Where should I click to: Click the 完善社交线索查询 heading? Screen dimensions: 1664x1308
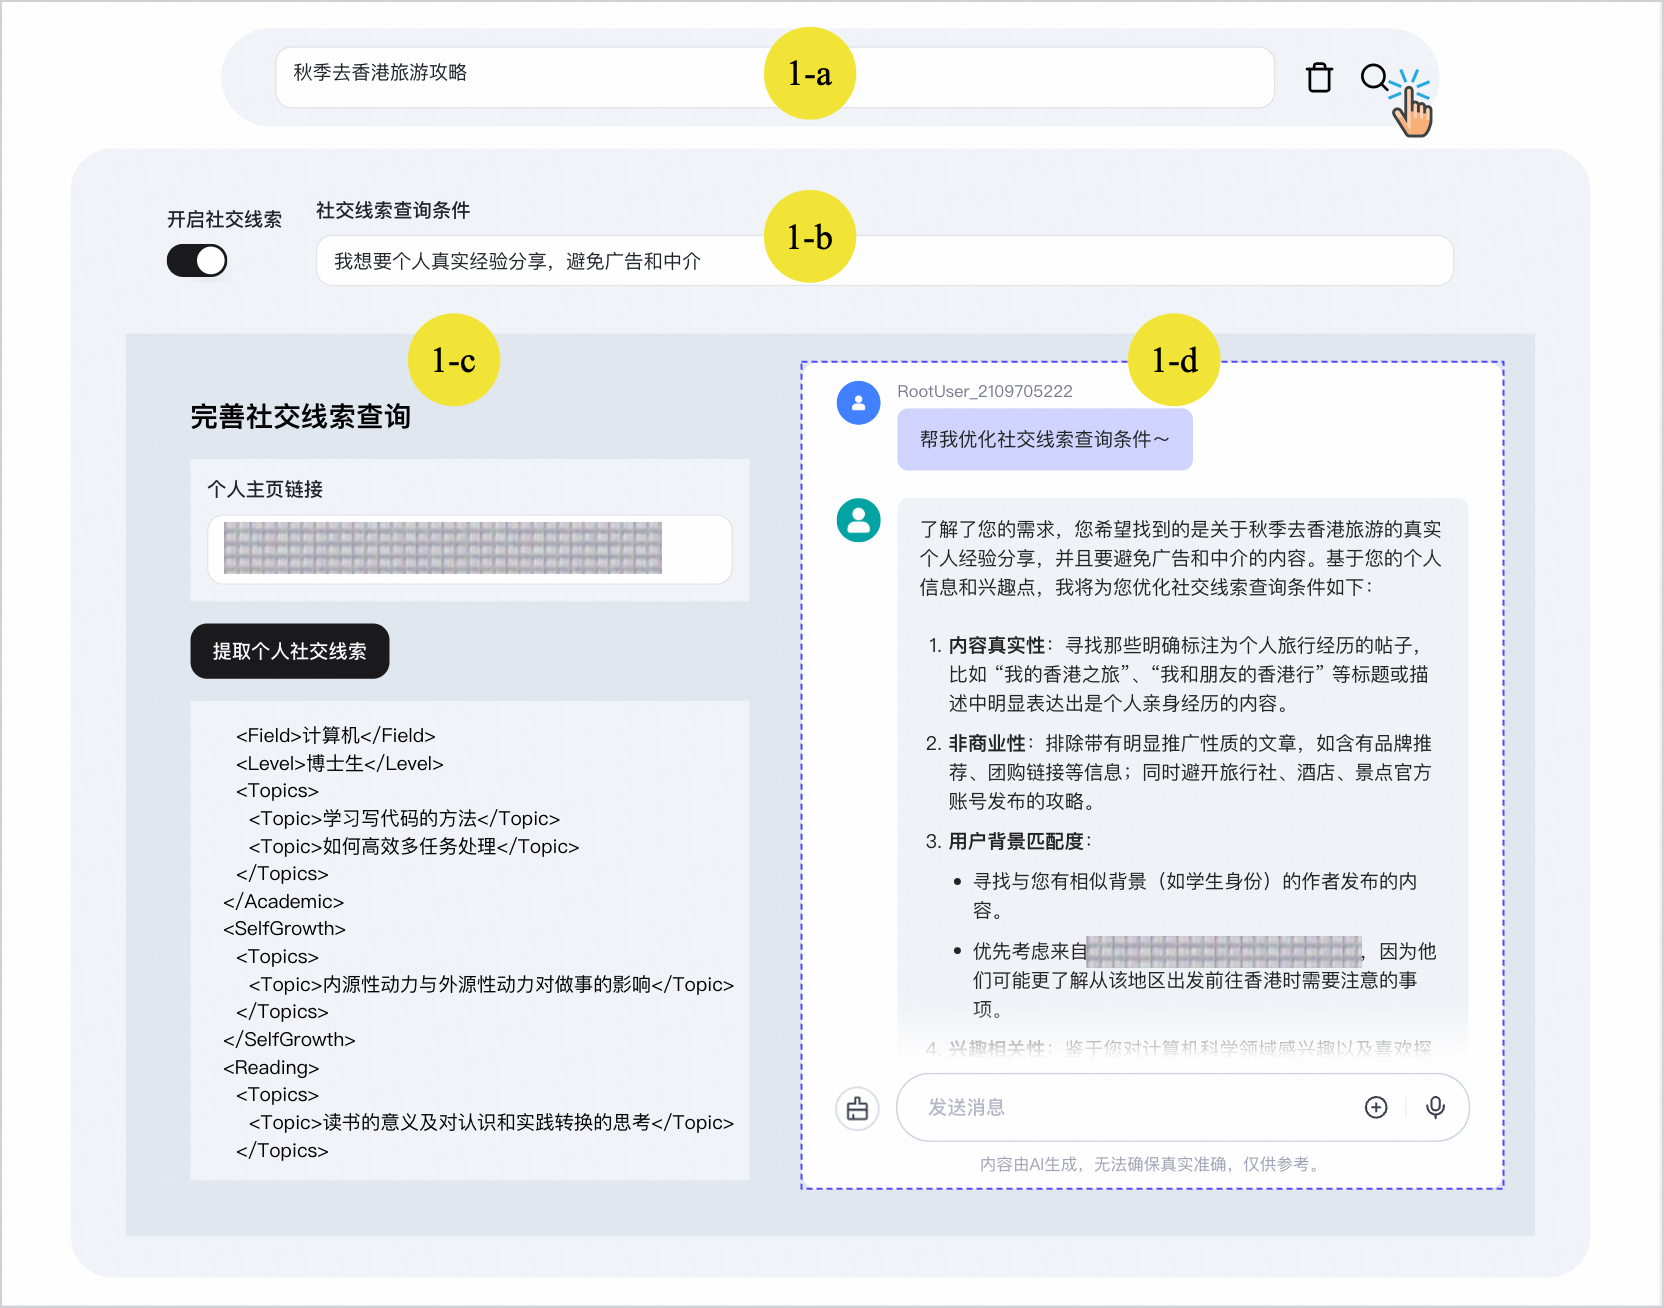pos(300,417)
